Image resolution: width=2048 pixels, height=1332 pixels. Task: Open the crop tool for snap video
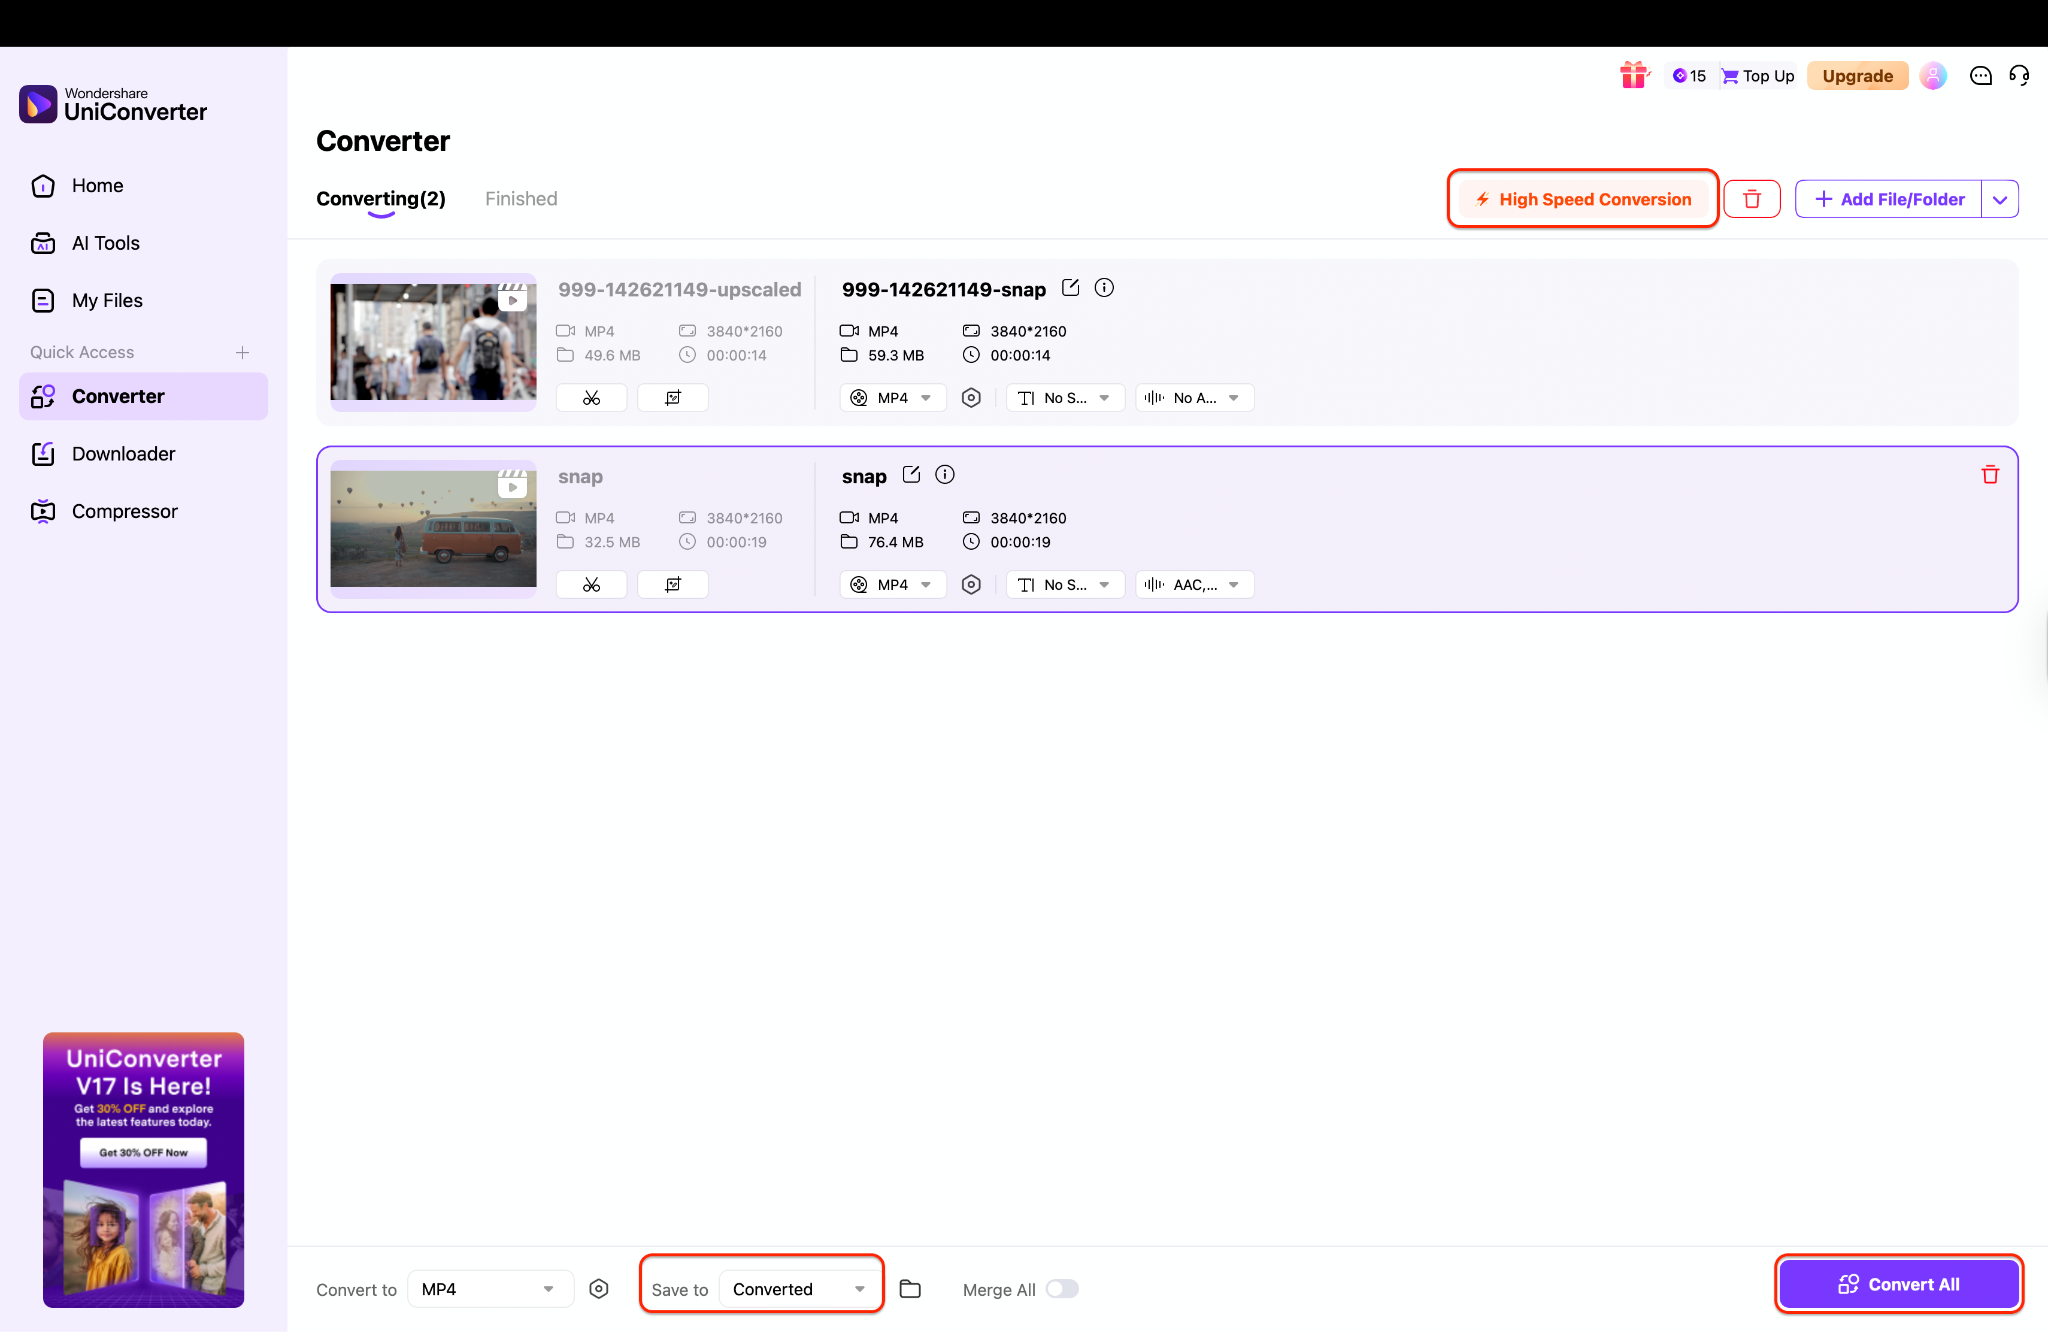673,584
